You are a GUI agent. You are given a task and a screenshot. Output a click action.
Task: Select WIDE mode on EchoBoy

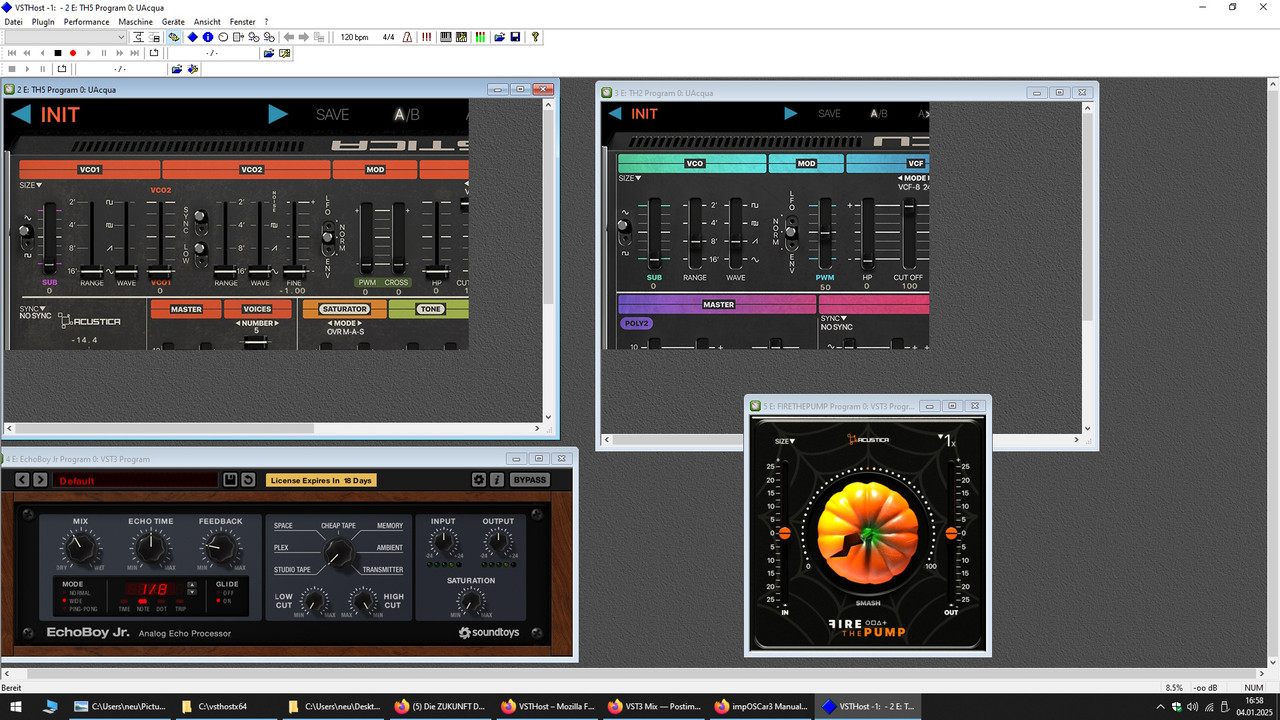[x=72, y=601]
